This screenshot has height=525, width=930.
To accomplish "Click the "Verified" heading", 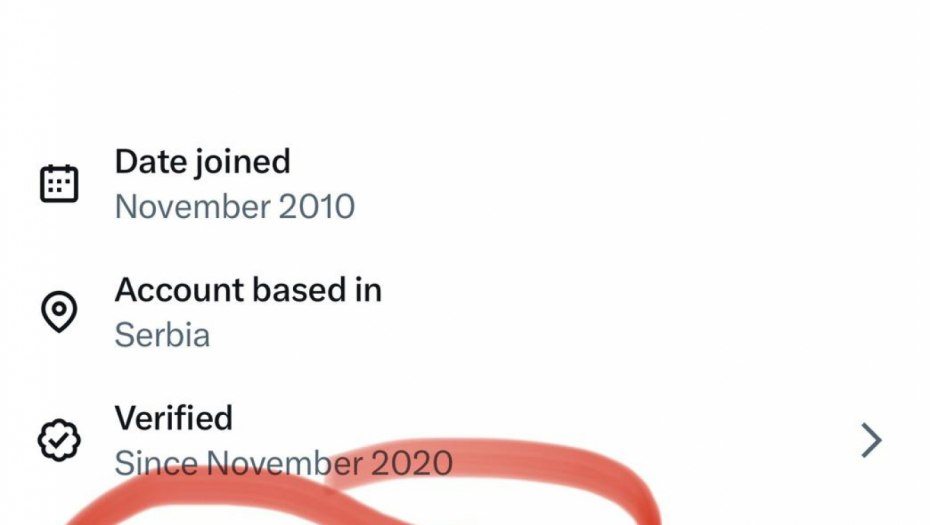I will 173,418.
